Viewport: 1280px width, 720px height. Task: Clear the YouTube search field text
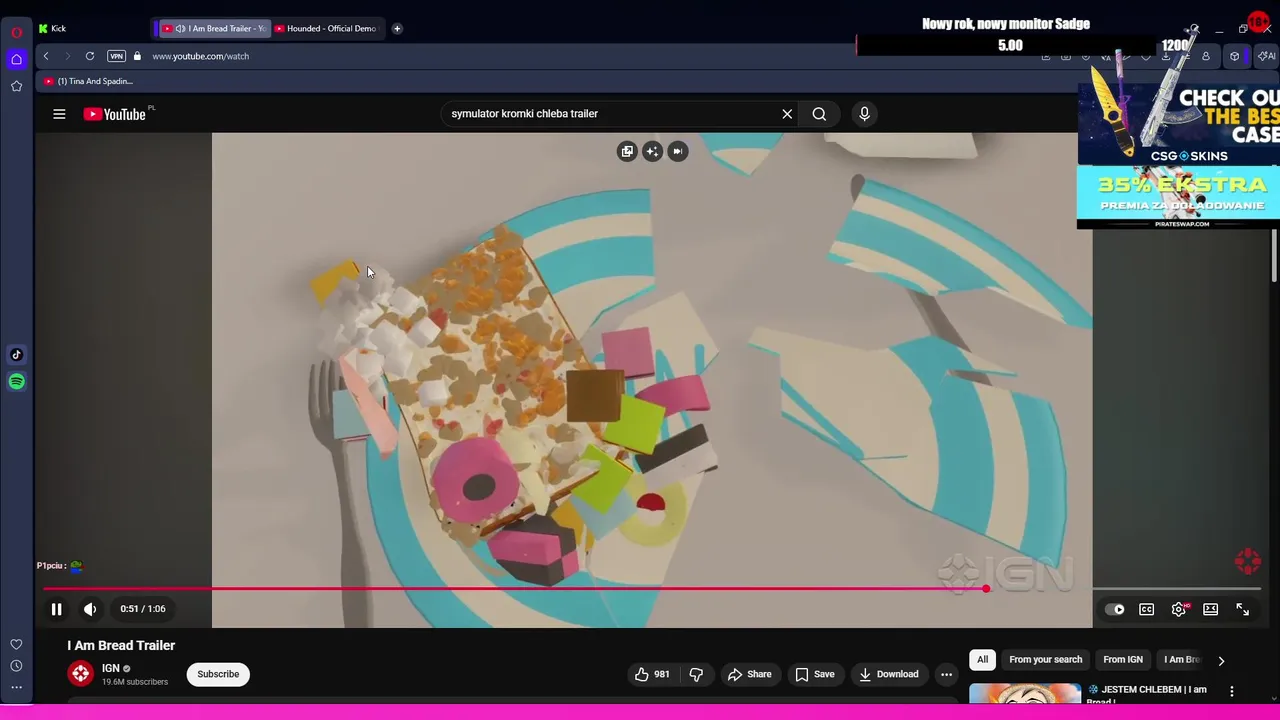tap(787, 114)
